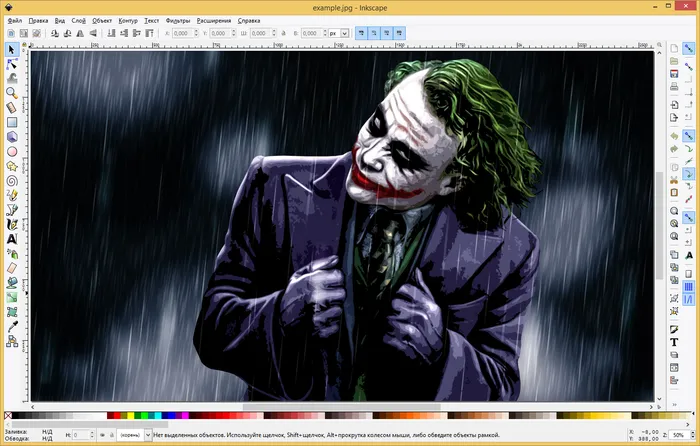Select the Ellipse circle tool
The width and height of the screenshot is (700, 446).
pos(12,151)
